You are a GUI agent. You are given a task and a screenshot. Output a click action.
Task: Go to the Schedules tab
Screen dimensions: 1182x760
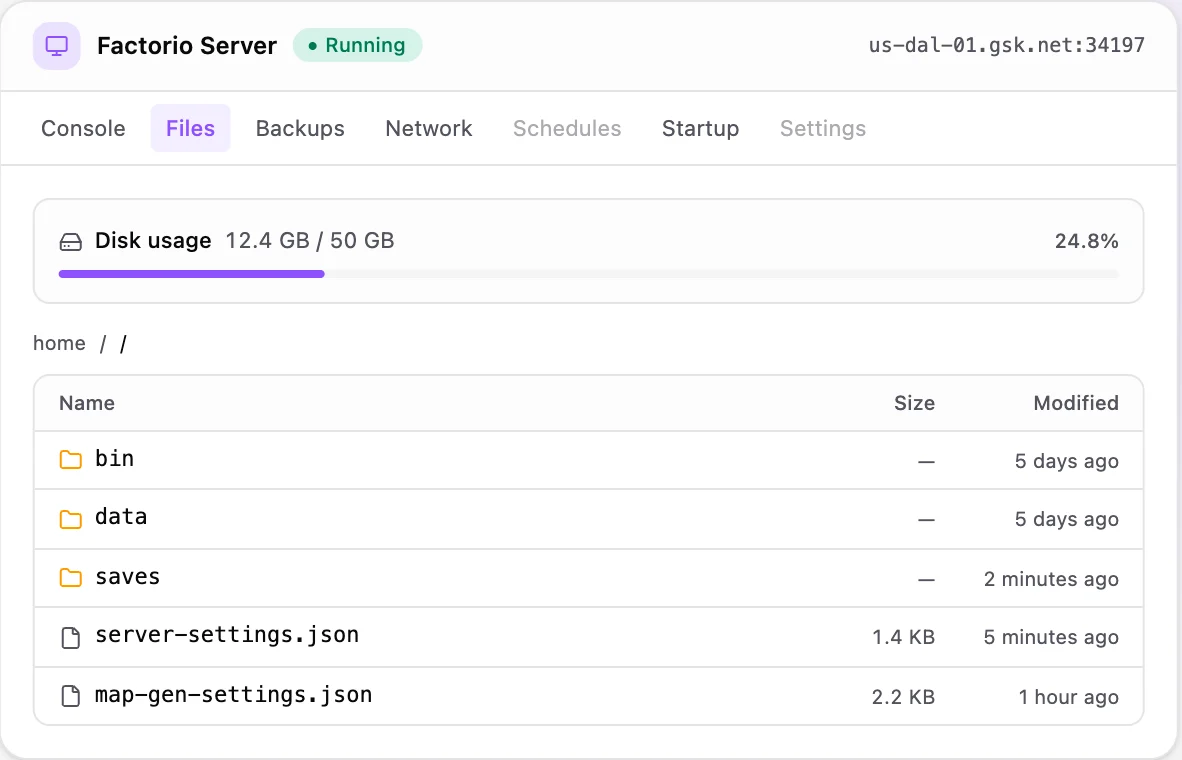[567, 128]
